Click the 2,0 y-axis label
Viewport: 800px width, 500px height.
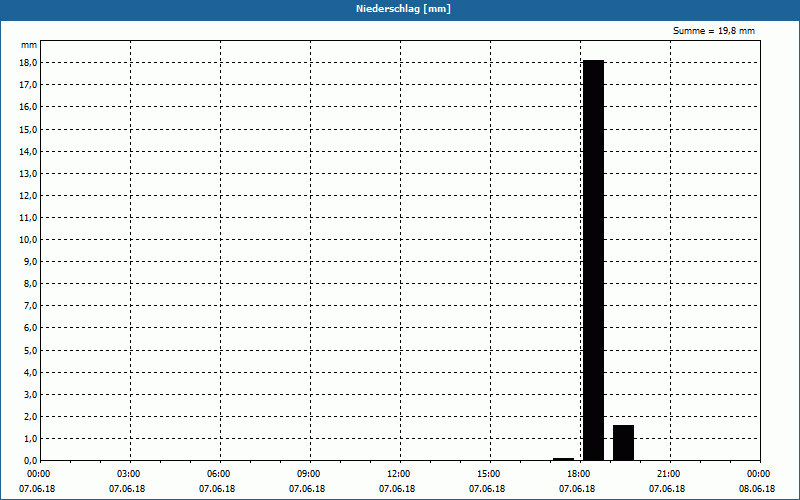click(31, 416)
